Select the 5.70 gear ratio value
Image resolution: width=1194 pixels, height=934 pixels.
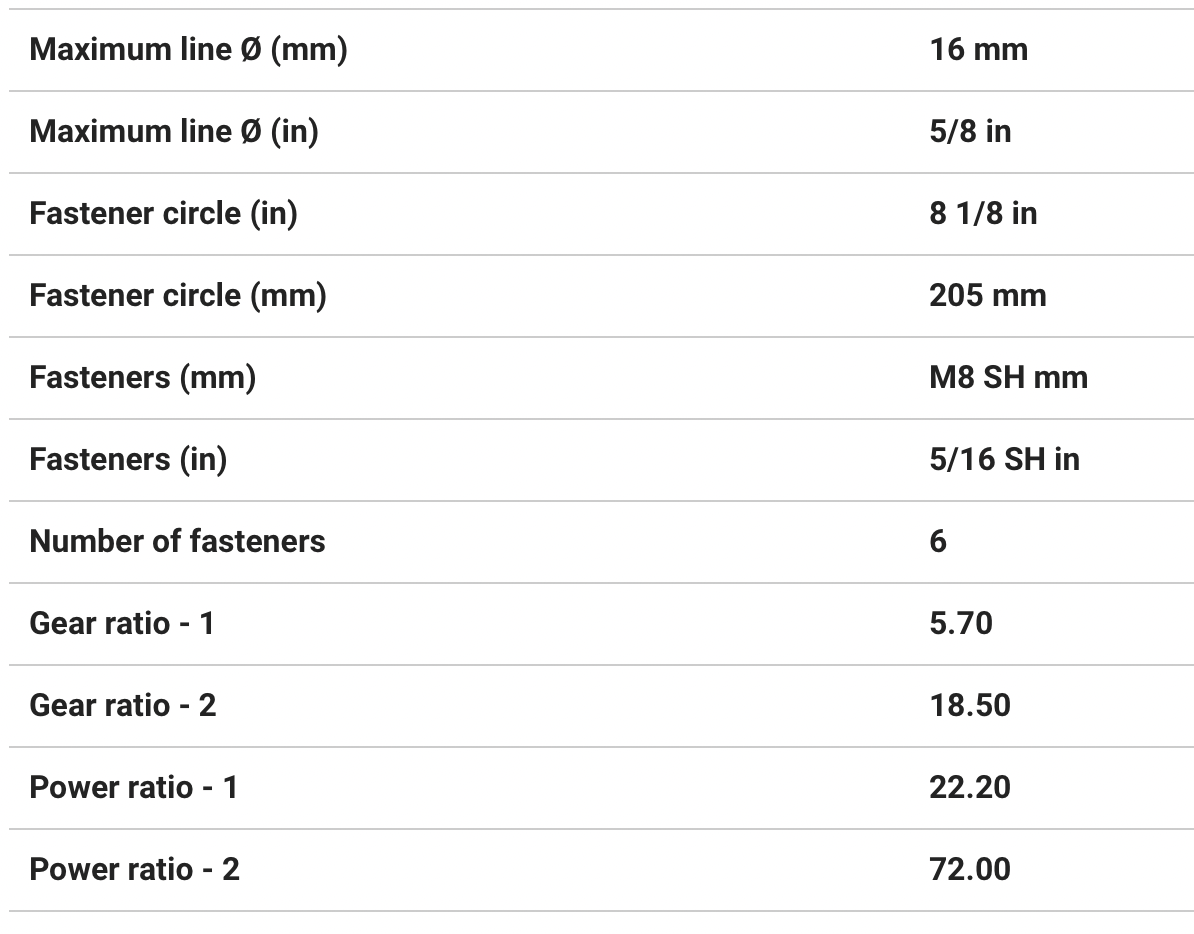961,623
